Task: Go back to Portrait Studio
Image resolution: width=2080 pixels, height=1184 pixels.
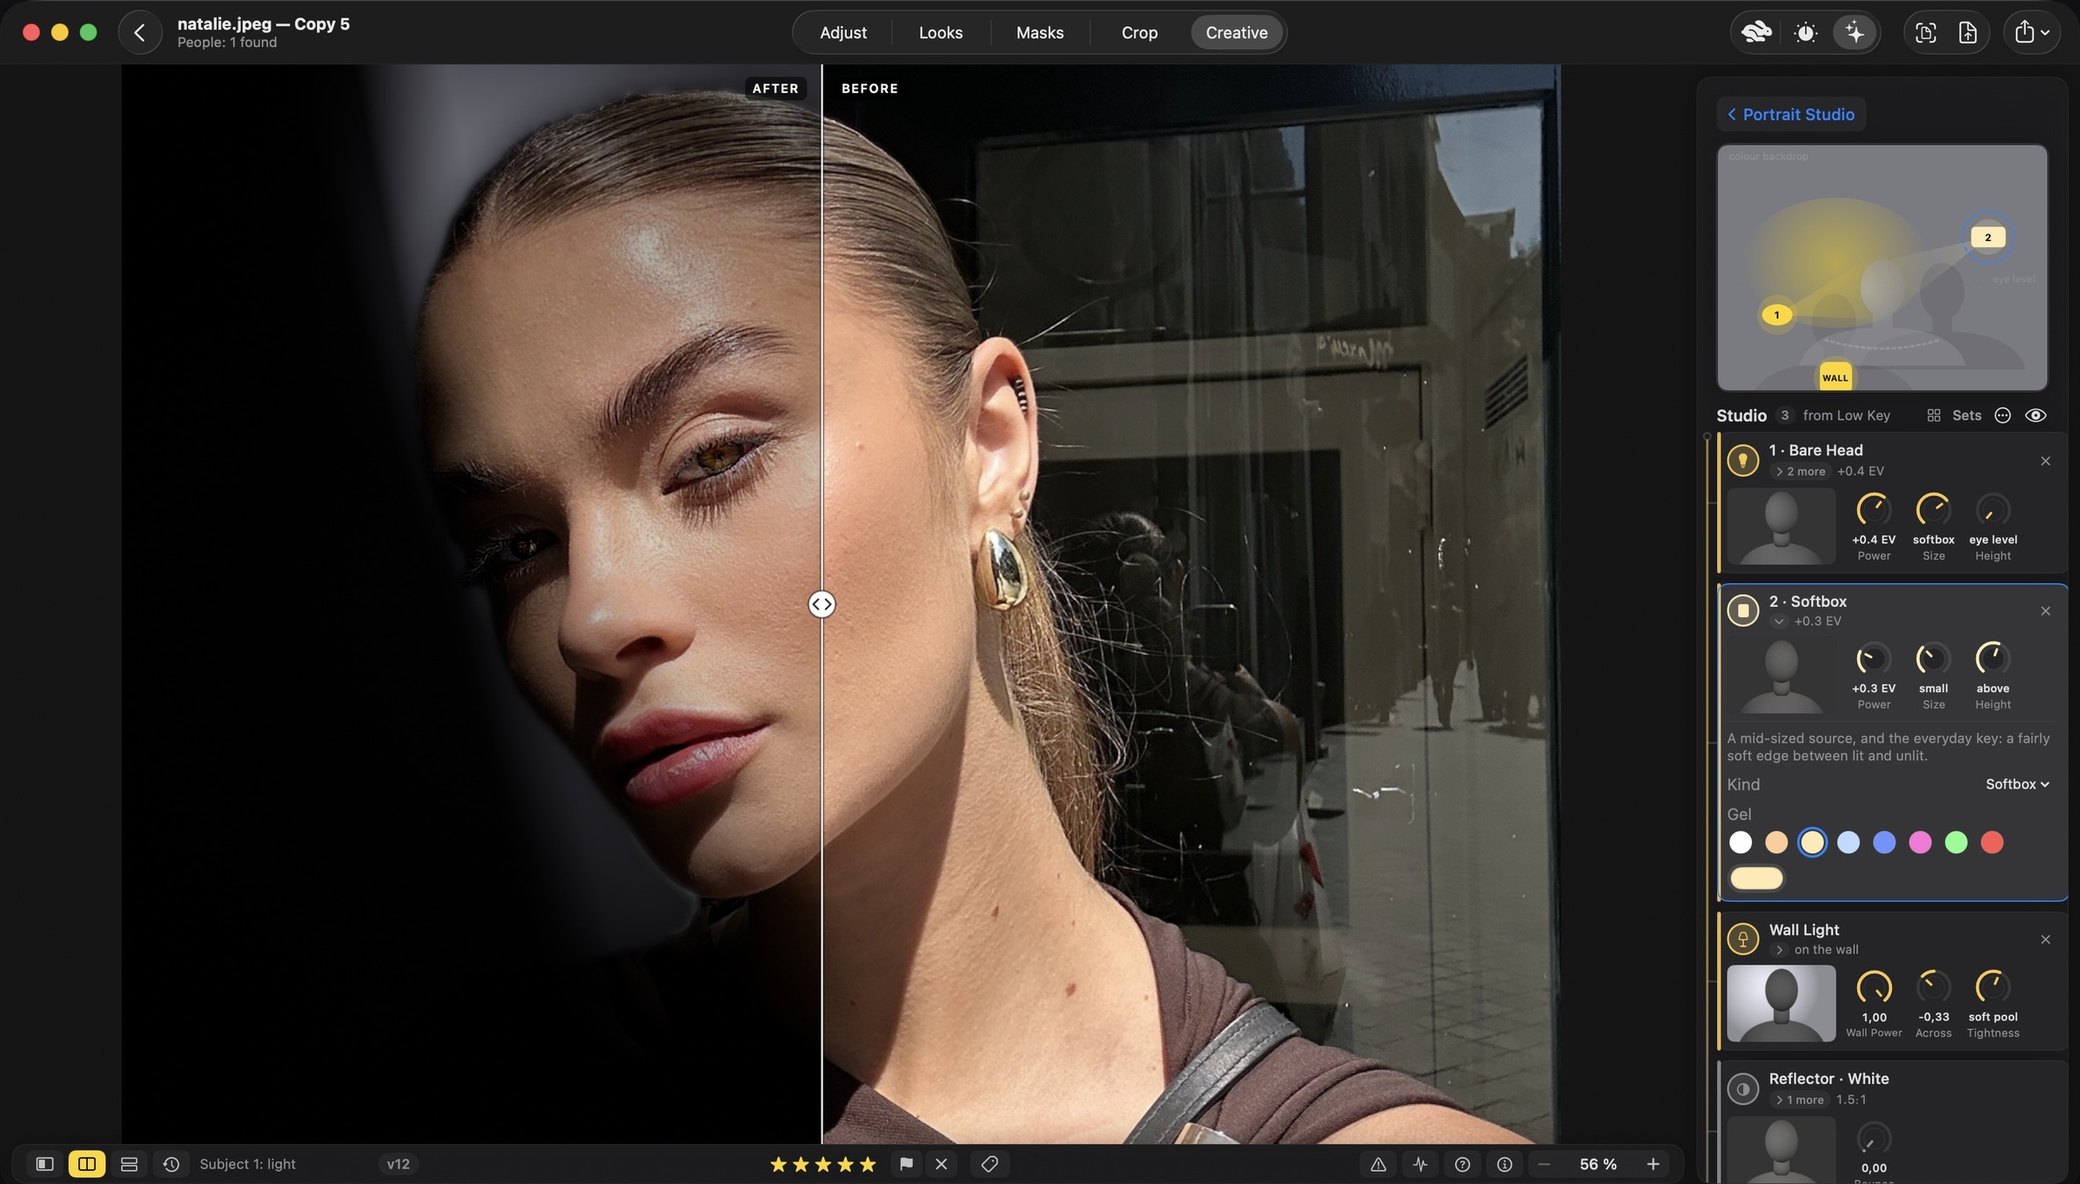Action: tap(1791, 114)
